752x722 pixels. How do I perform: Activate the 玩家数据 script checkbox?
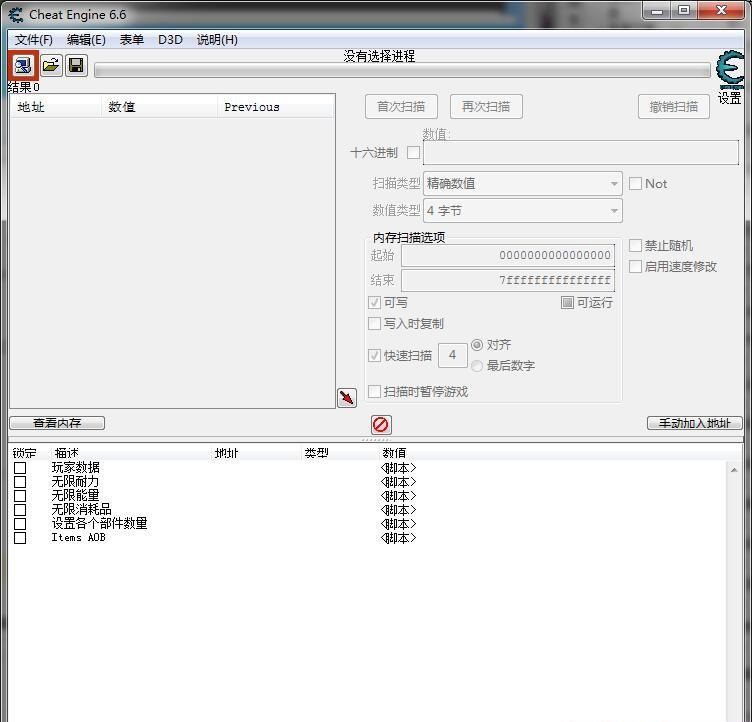click(20, 468)
